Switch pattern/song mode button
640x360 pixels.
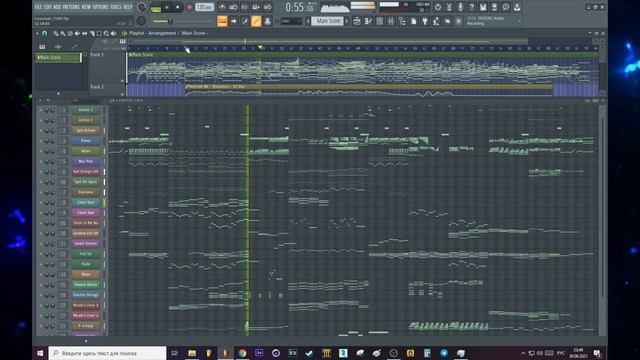pyautogui.click(x=156, y=8)
